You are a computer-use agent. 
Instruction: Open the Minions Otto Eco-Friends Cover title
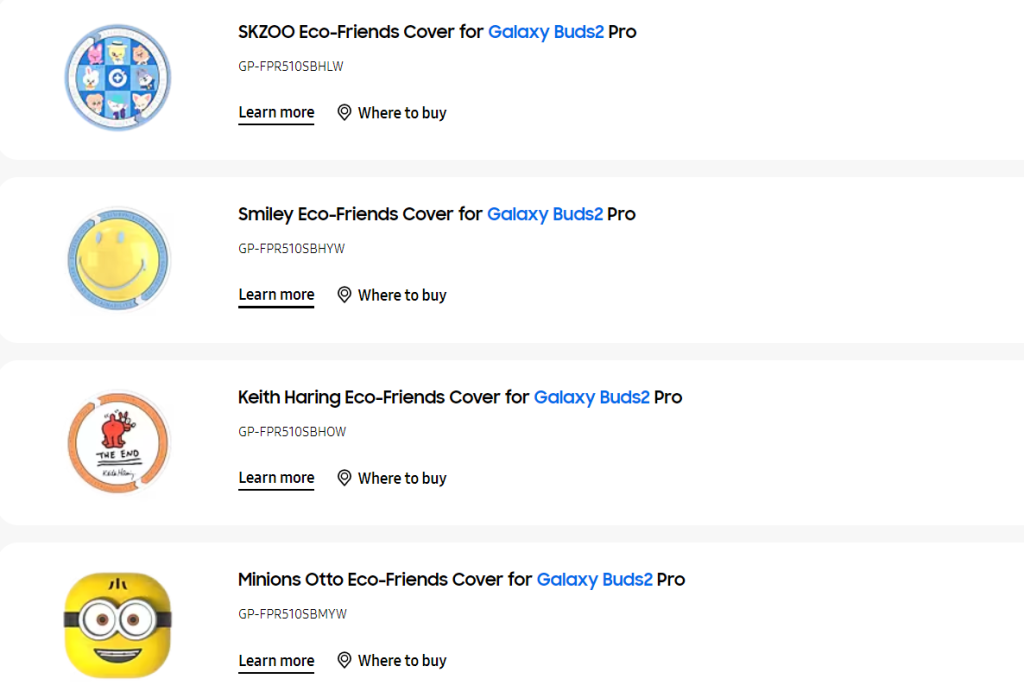coord(461,579)
